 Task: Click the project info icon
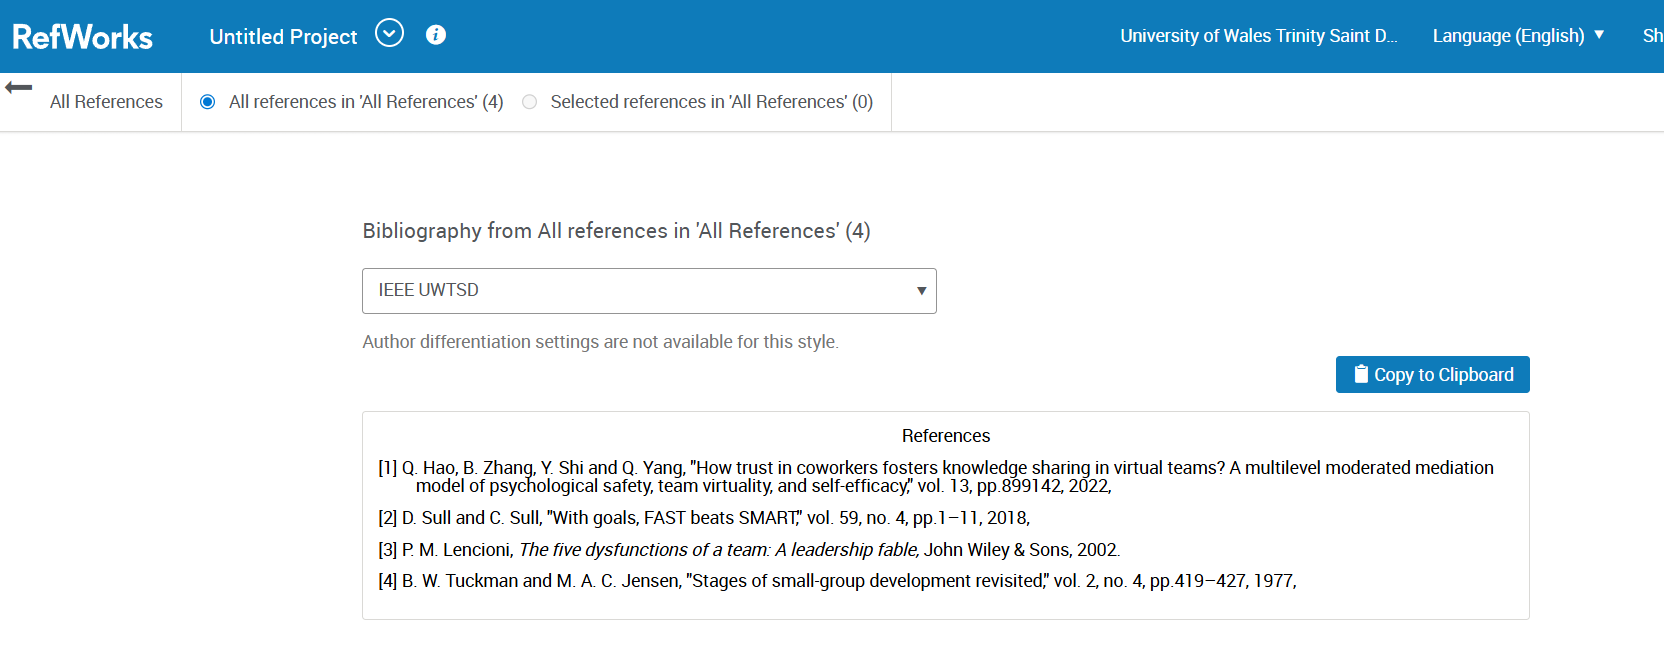[x=436, y=35]
